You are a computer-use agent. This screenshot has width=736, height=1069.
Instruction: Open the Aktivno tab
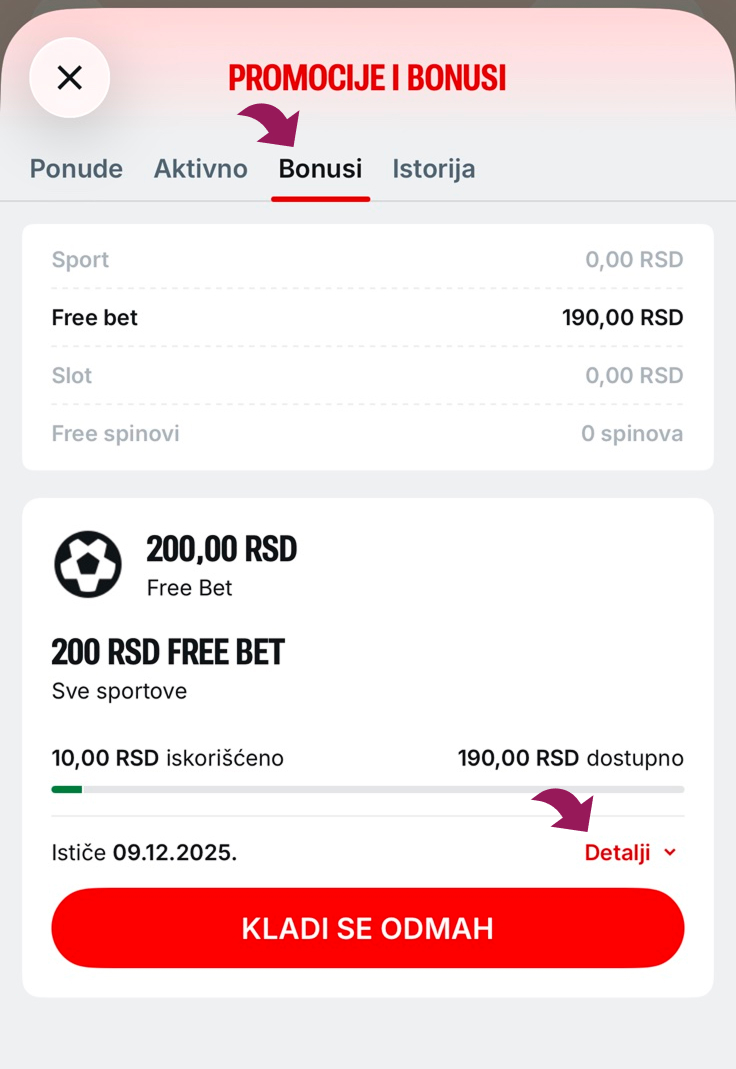pyautogui.click(x=200, y=168)
